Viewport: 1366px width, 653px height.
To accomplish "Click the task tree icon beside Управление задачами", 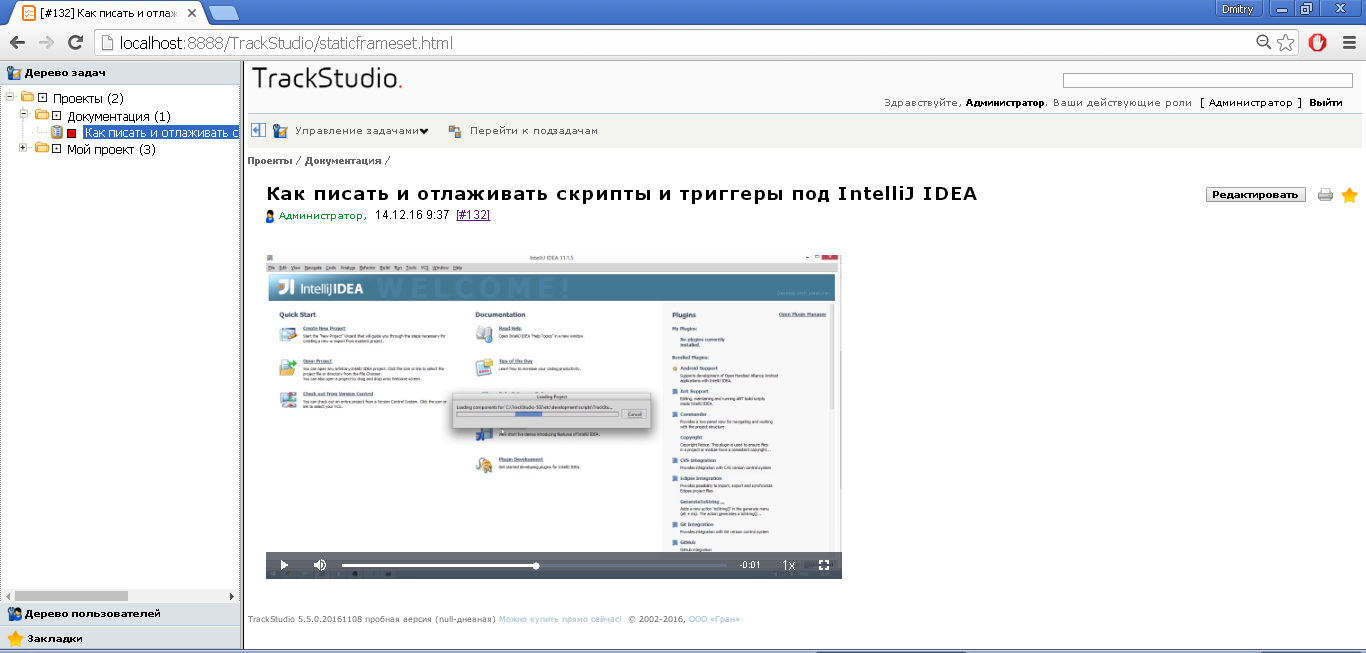I will tap(280, 131).
